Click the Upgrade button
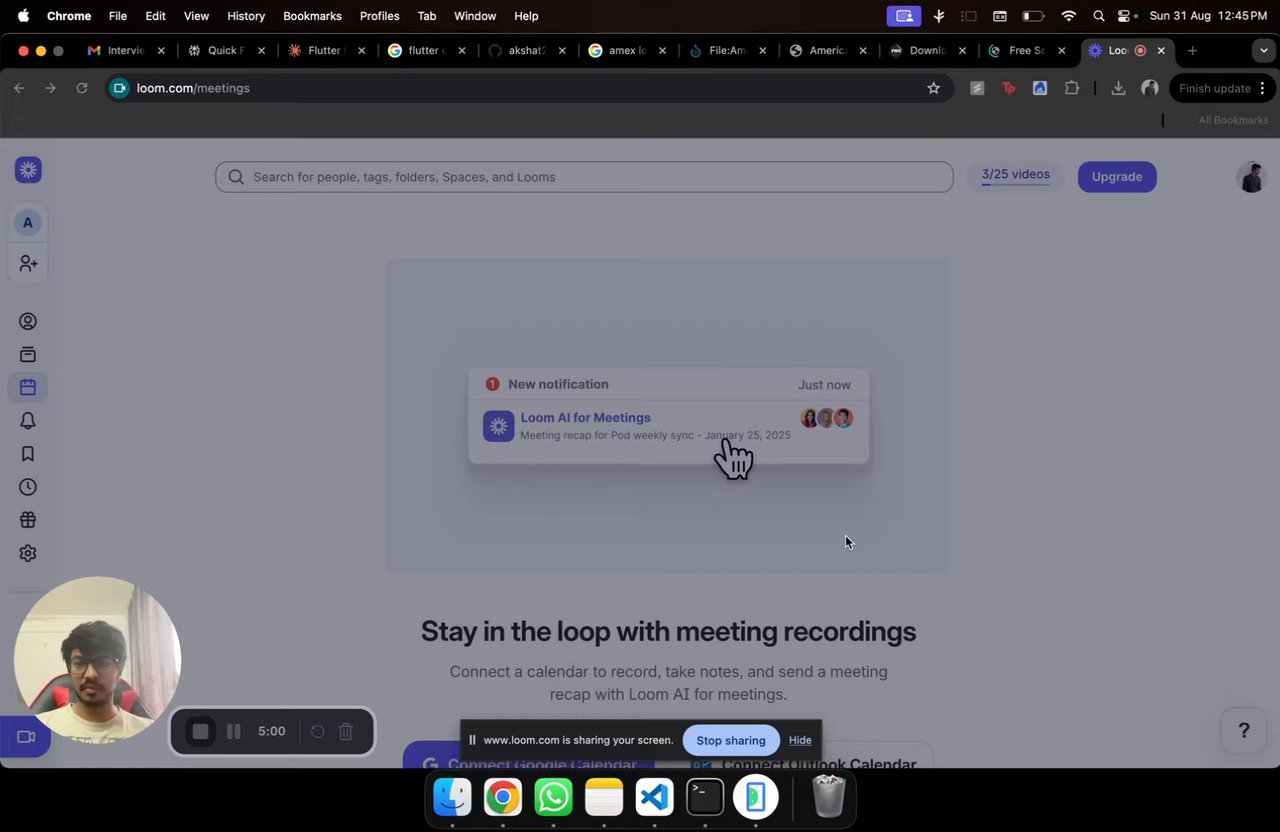The image size is (1280, 832). (1117, 177)
